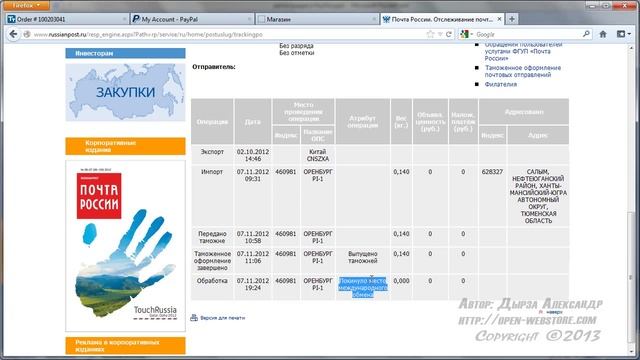
Task: Click the Версия для печати link
Action: [223, 318]
